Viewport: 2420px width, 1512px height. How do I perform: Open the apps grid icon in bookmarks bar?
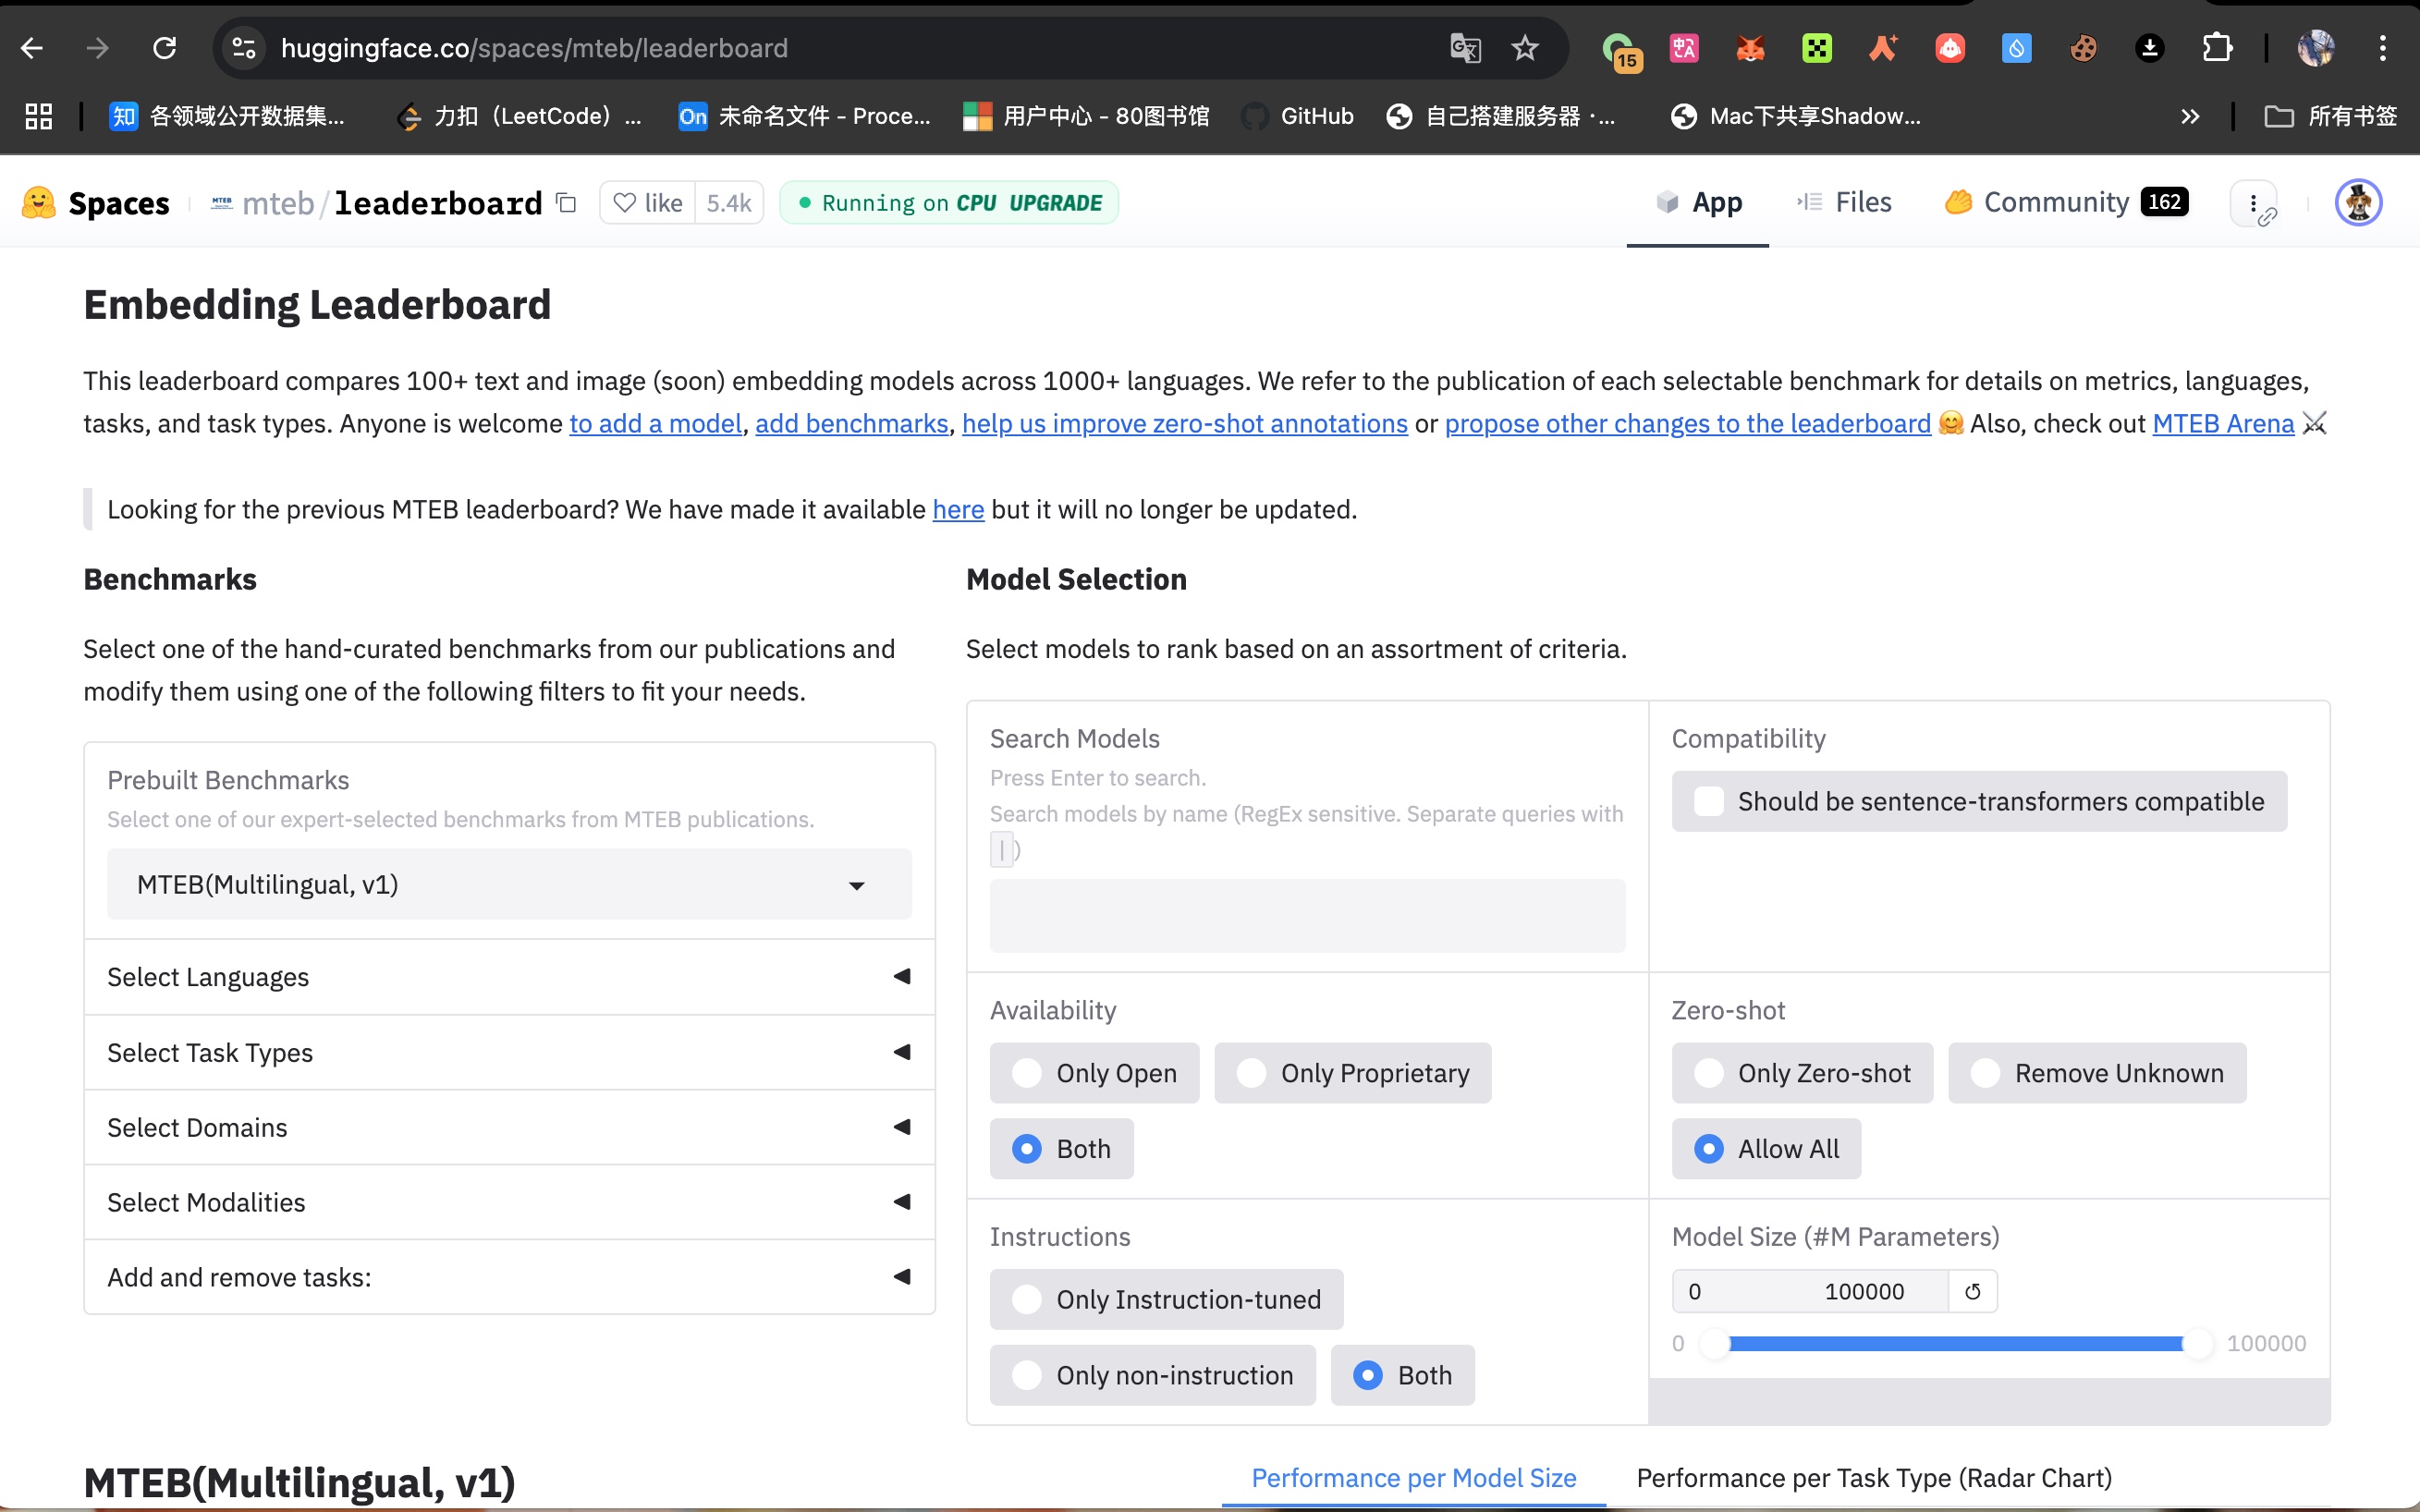pyautogui.click(x=38, y=116)
